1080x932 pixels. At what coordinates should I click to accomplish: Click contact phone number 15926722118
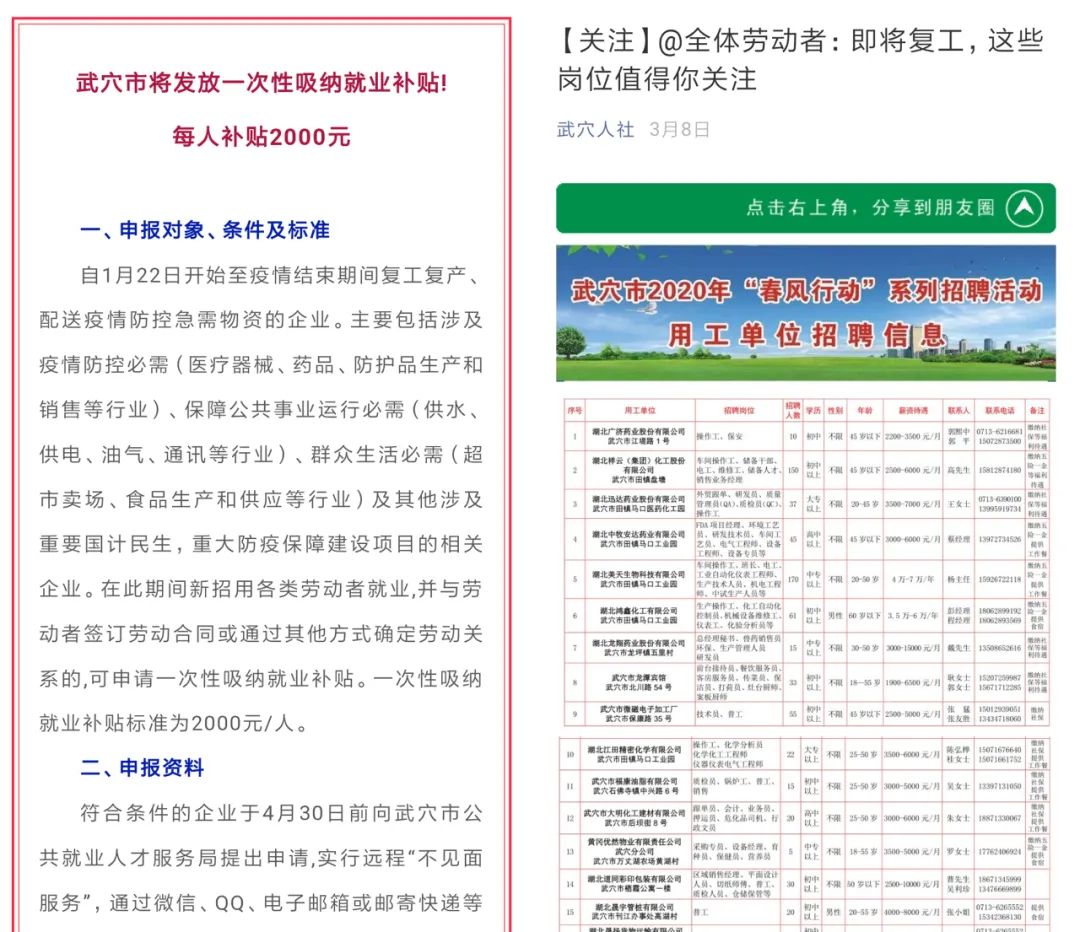pos(999,579)
